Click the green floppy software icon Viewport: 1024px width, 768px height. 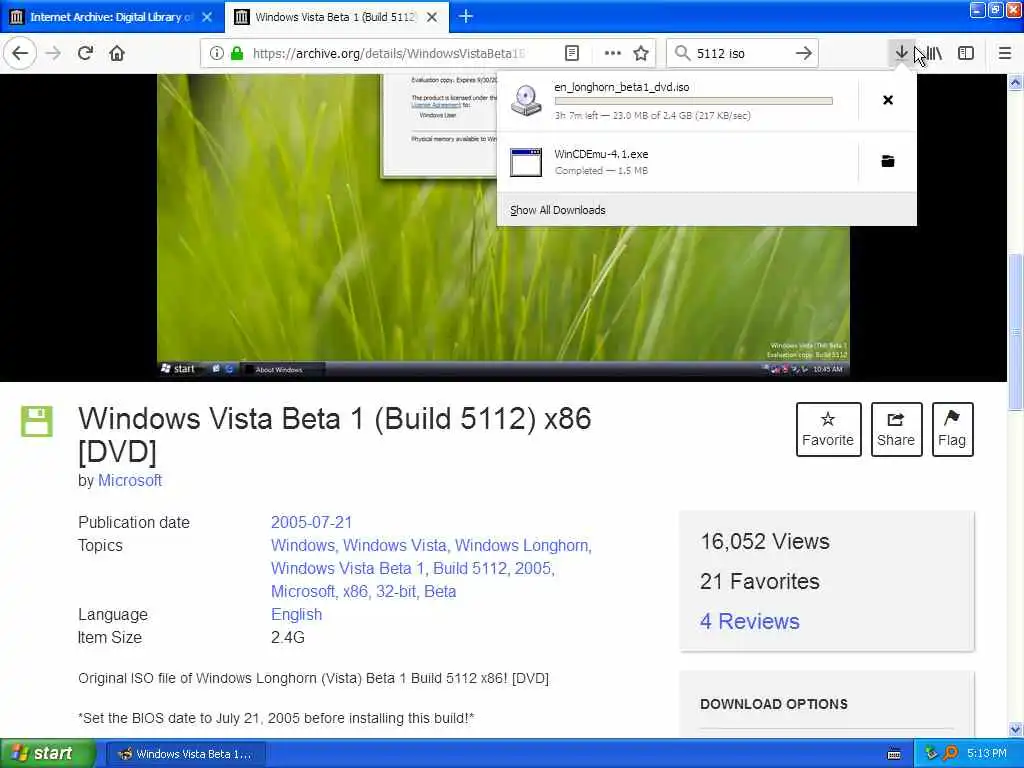pyautogui.click(x=37, y=421)
